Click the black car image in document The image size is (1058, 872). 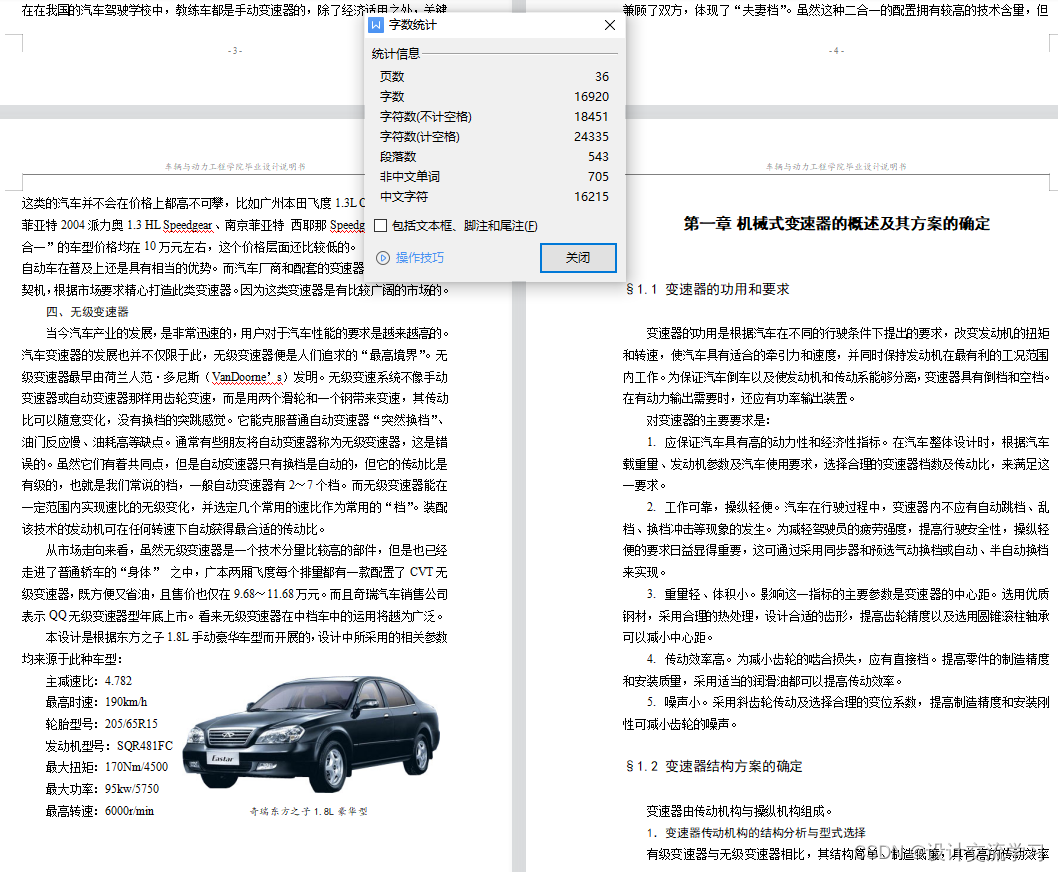pyautogui.click(x=312, y=733)
